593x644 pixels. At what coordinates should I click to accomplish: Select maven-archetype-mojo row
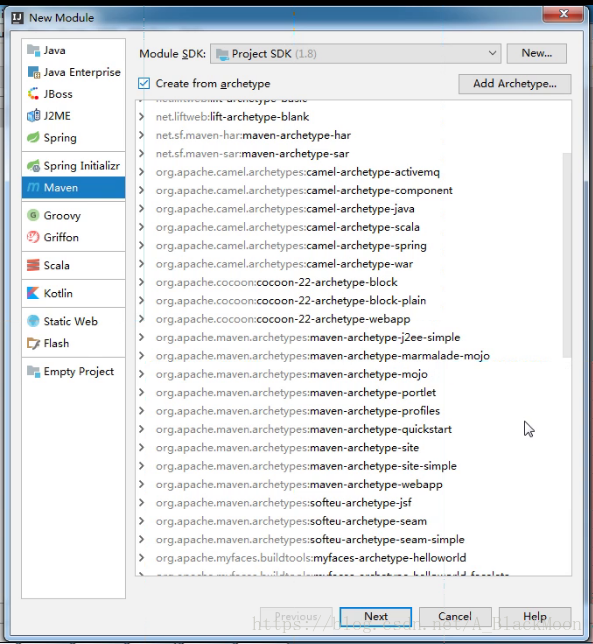click(353, 374)
